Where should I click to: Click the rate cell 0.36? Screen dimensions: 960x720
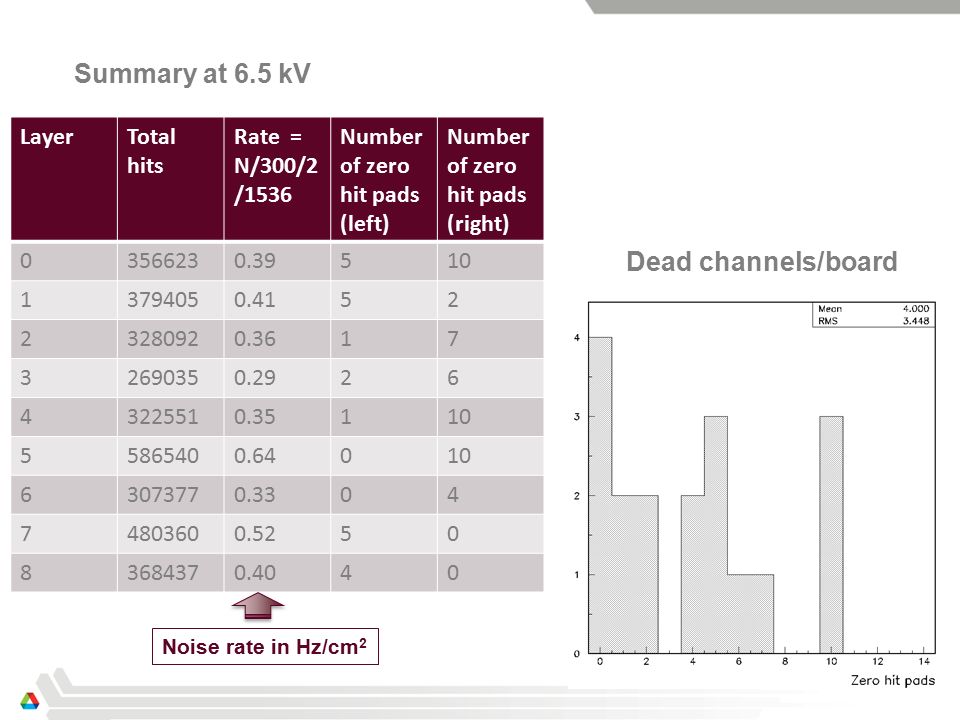[277, 339]
